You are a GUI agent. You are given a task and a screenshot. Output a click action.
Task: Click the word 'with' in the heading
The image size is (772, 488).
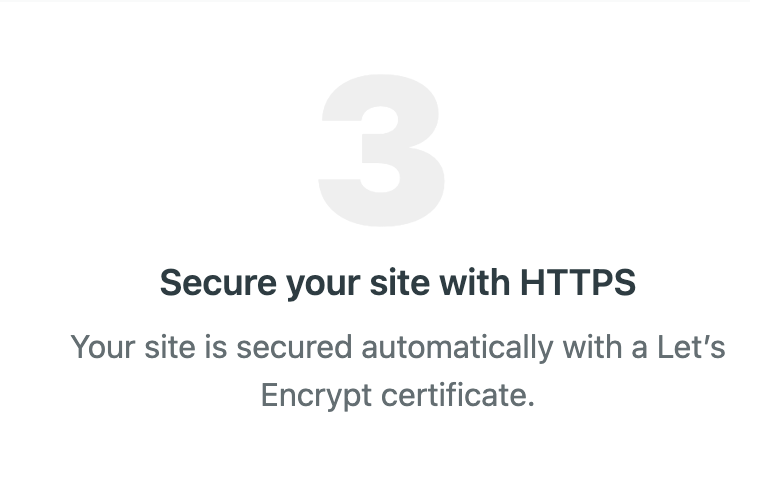[475, 283]
